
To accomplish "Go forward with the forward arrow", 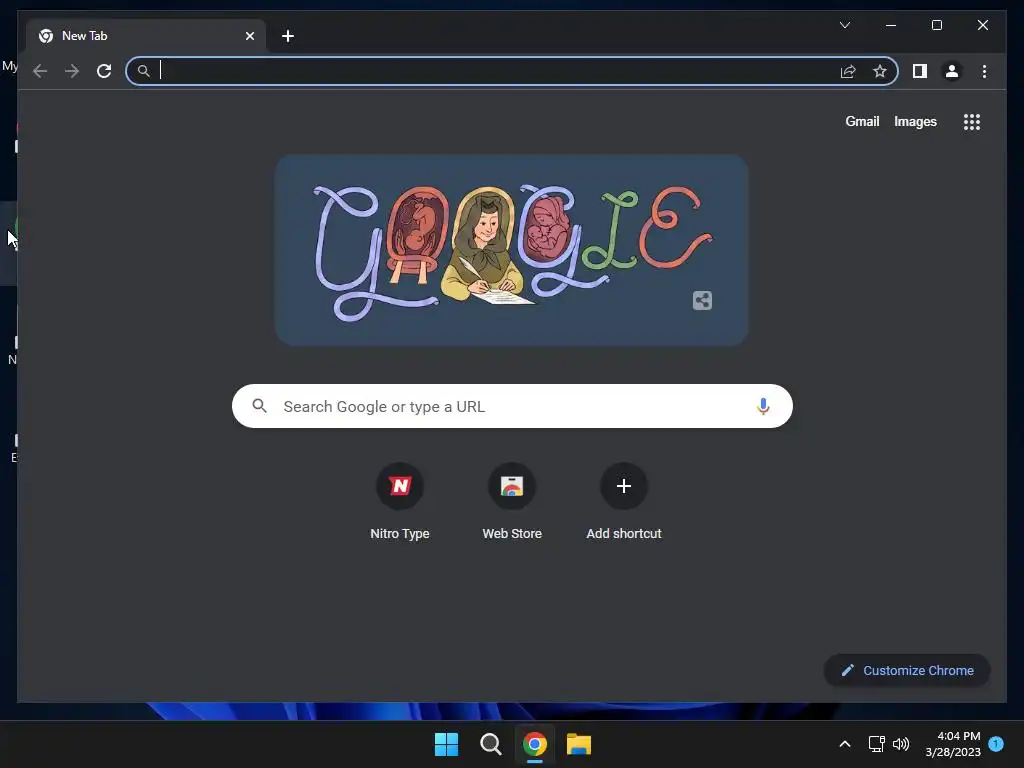I will [72, 71].
